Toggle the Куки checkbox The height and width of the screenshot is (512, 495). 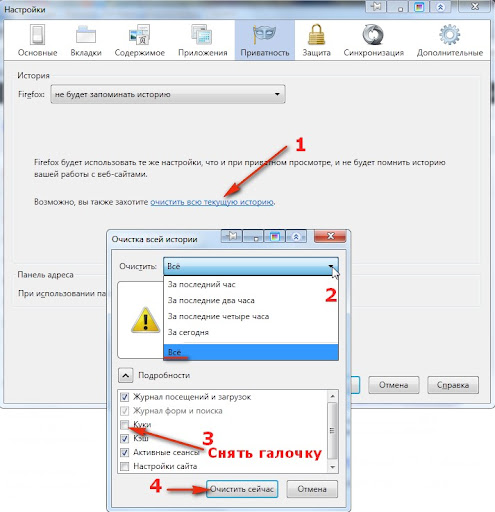(x=124, y=425)
